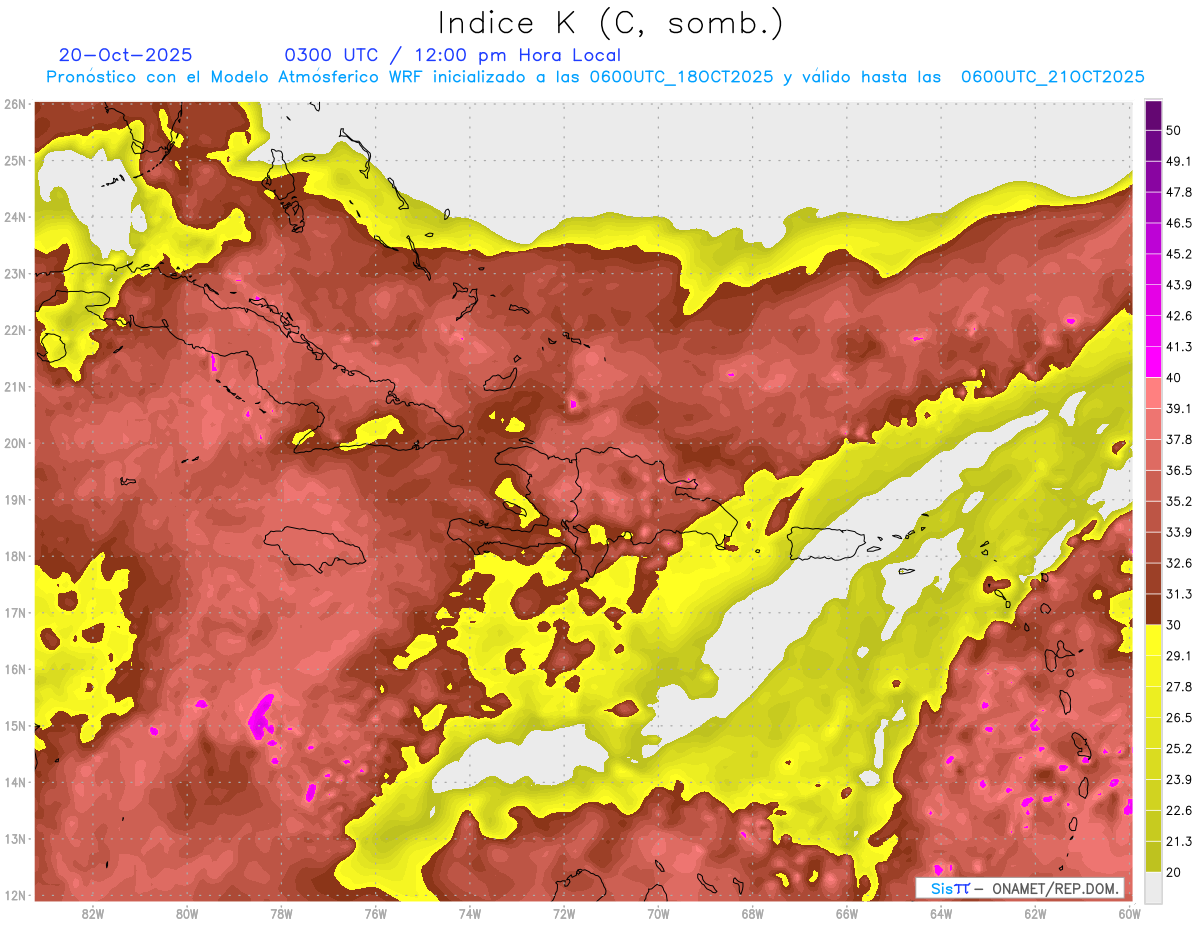Click the '50' color bar label
This screenshot has width=1200, height=927.
[x=1173, y=130]
